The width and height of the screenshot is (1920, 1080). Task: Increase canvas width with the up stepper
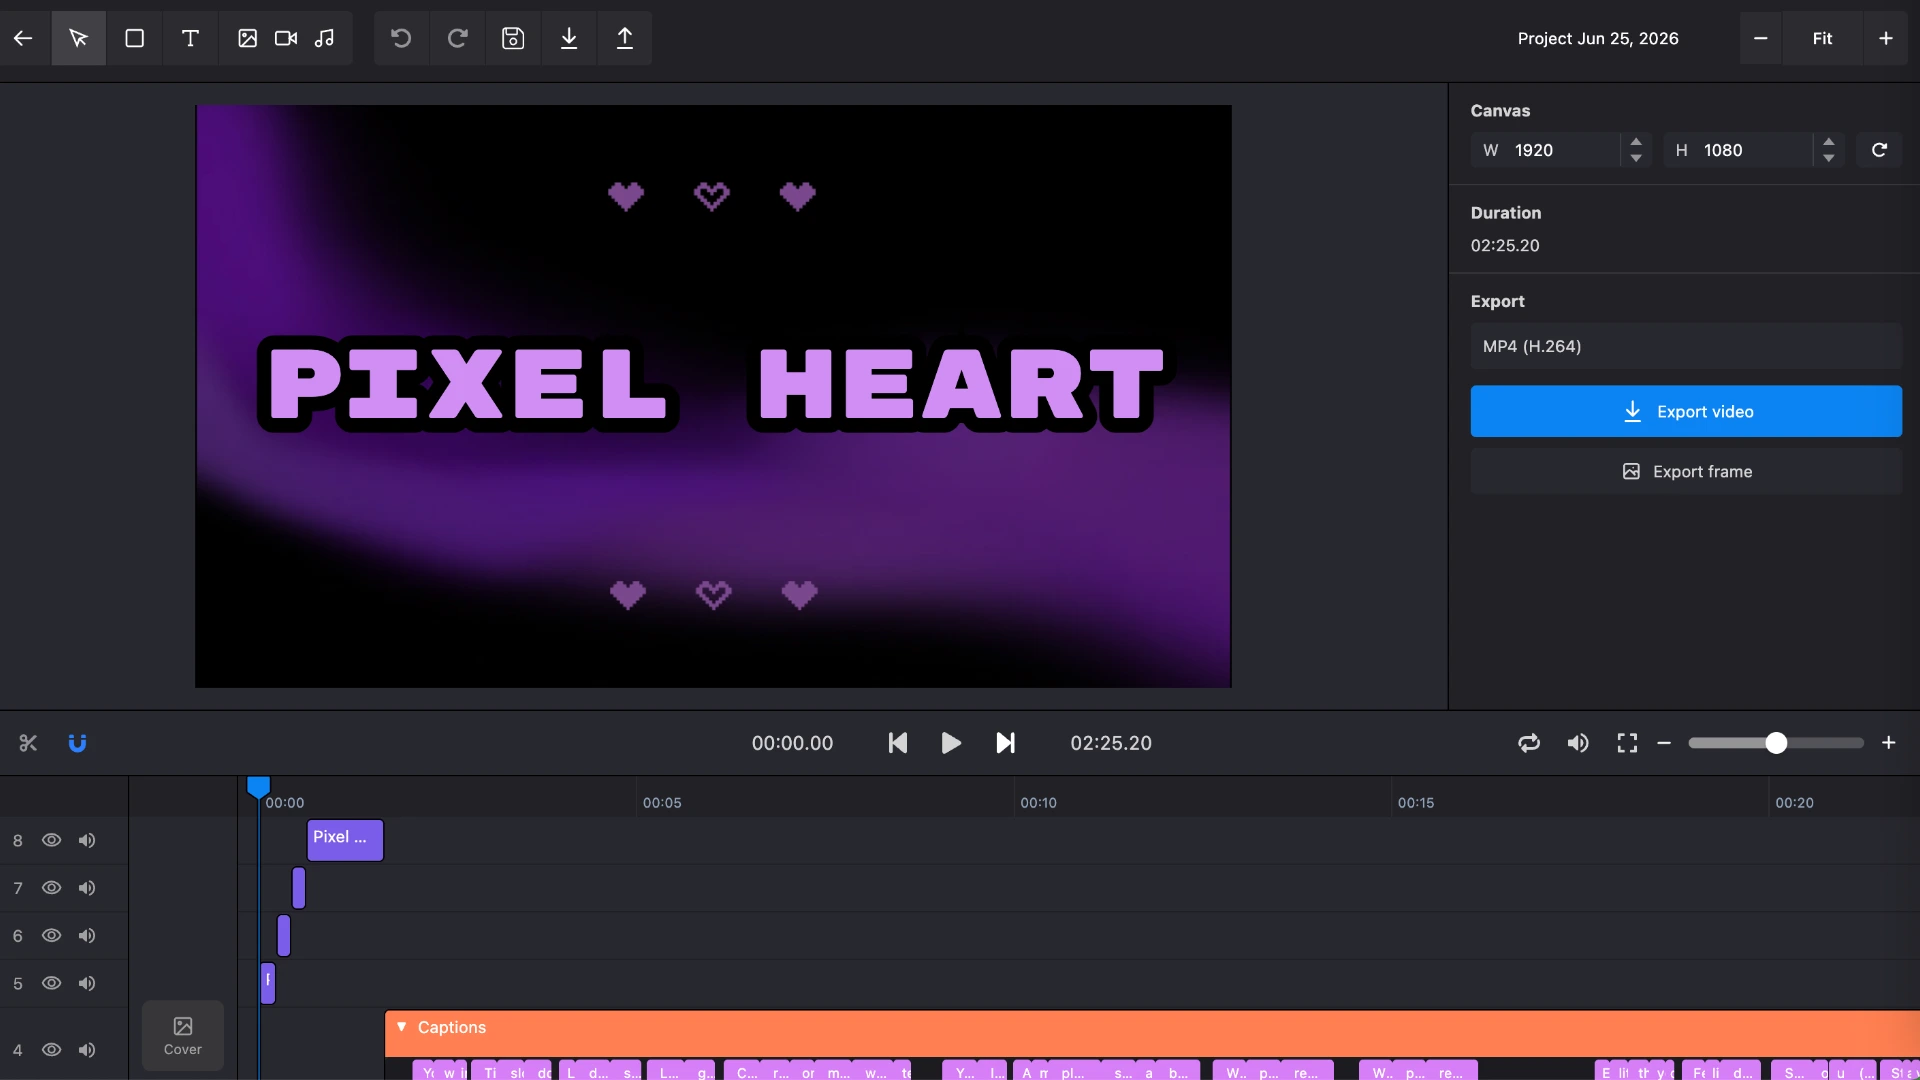[1636, 141]
